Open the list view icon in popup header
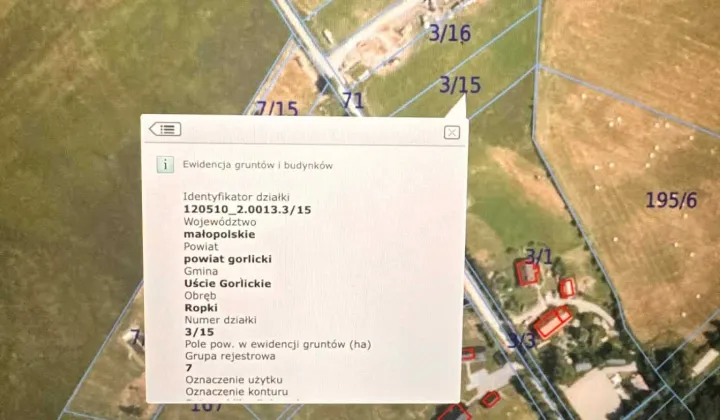The image size is (720, 420). [x=165, y=129]
